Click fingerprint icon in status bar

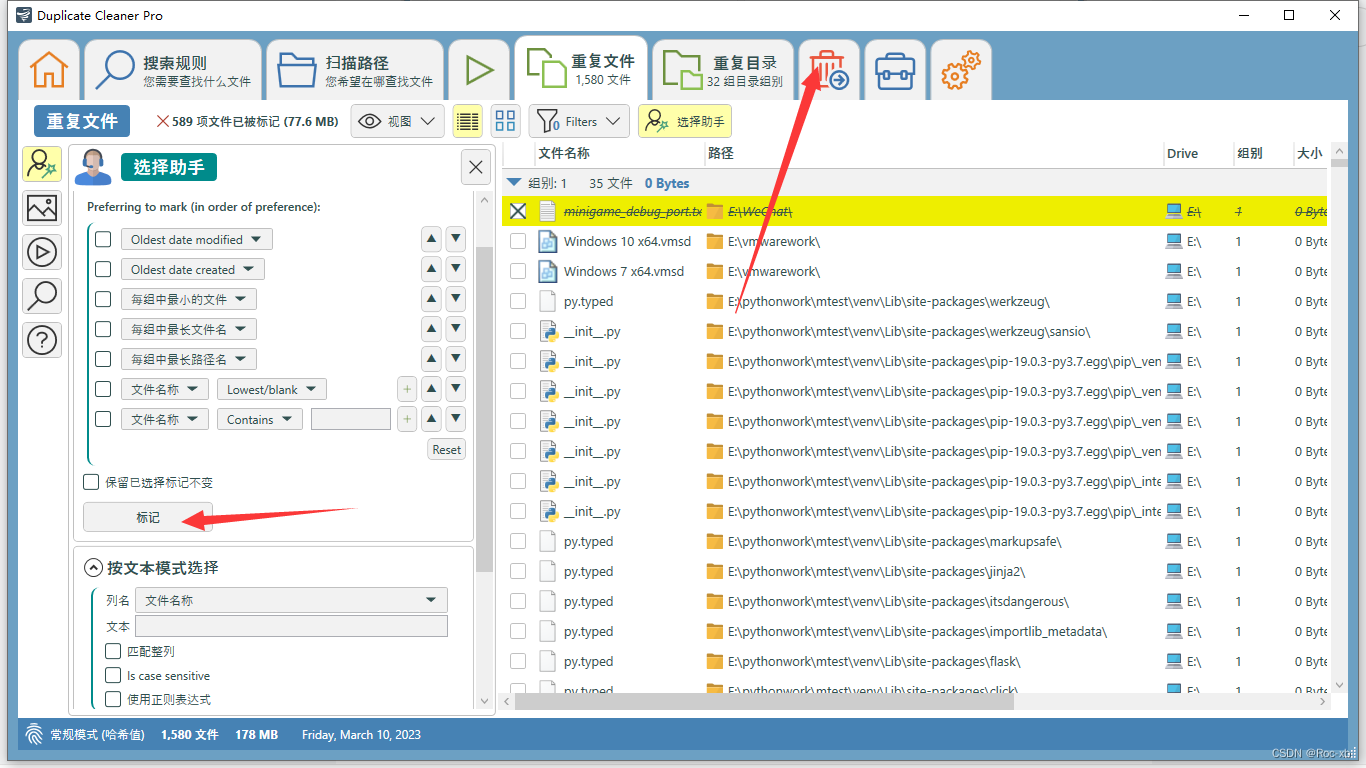click(34, 734)
